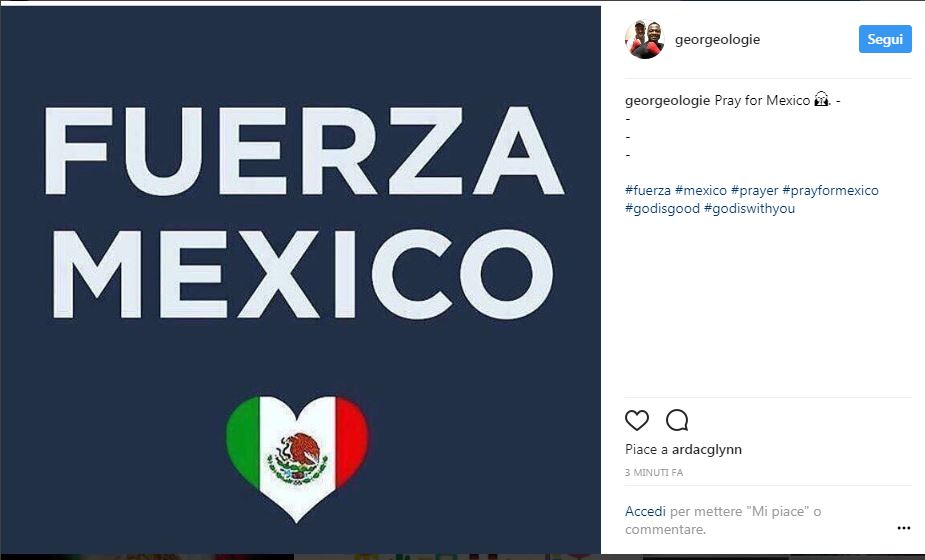The image size is (925, 560).
Task: Open comments with speech bubble icon
Action: pyautogui.click(x=677, y=420)
